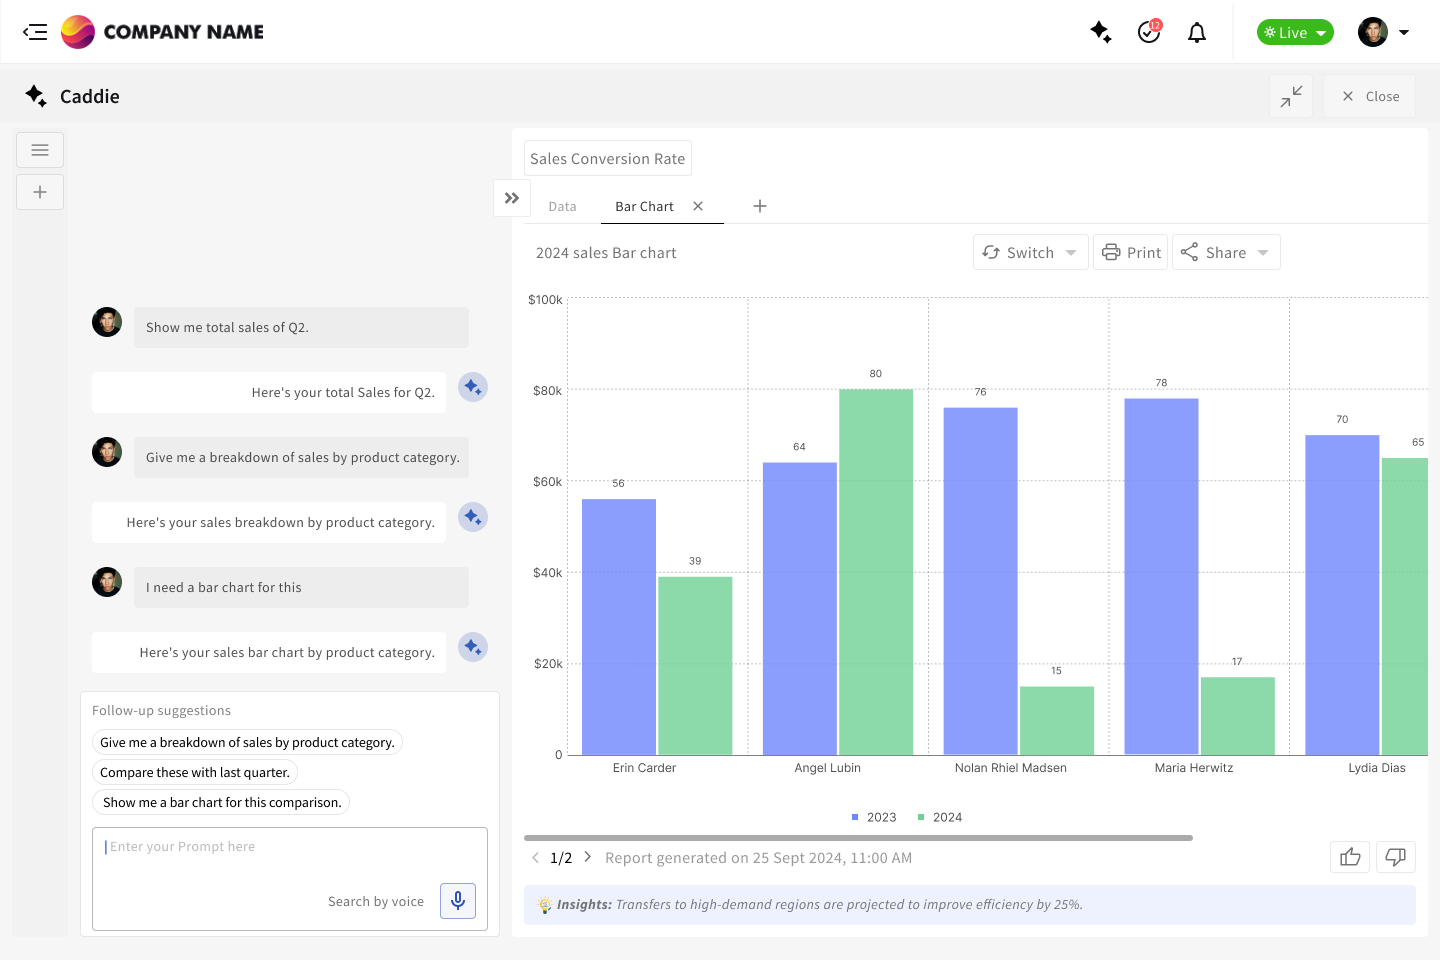The width and height of the screenshot is (1440, 960).
Task: Click the Print button
Action: click(x=1131, y=252)
